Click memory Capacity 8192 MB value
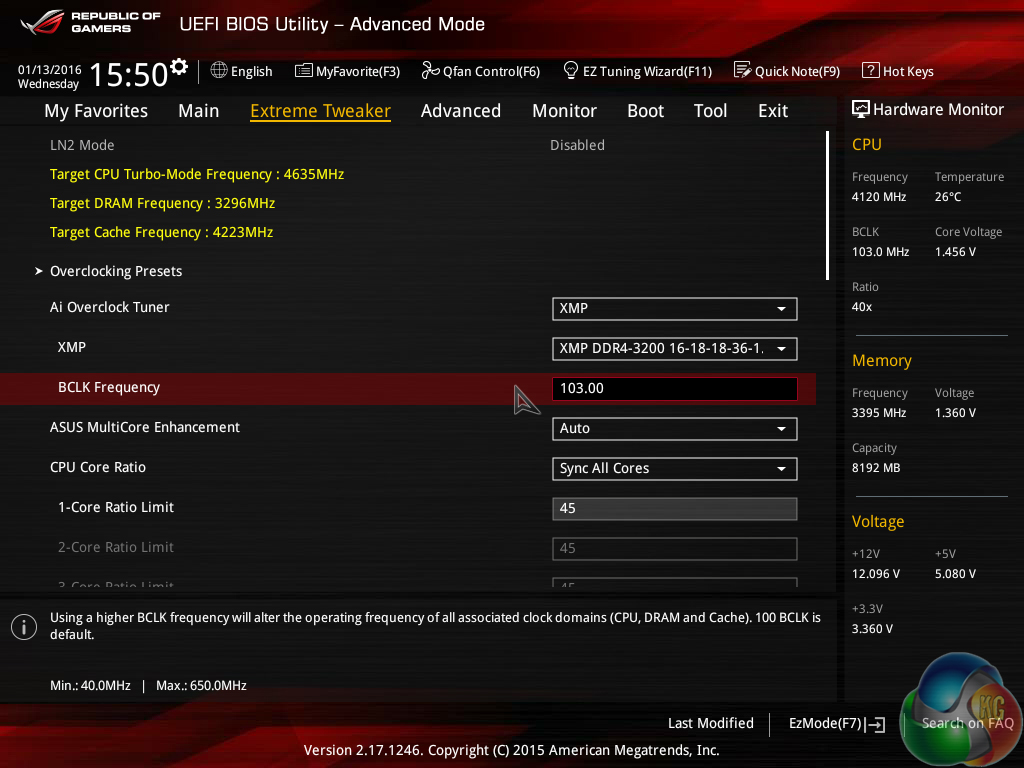The image size is (1024, 768). tap(876, 468)
